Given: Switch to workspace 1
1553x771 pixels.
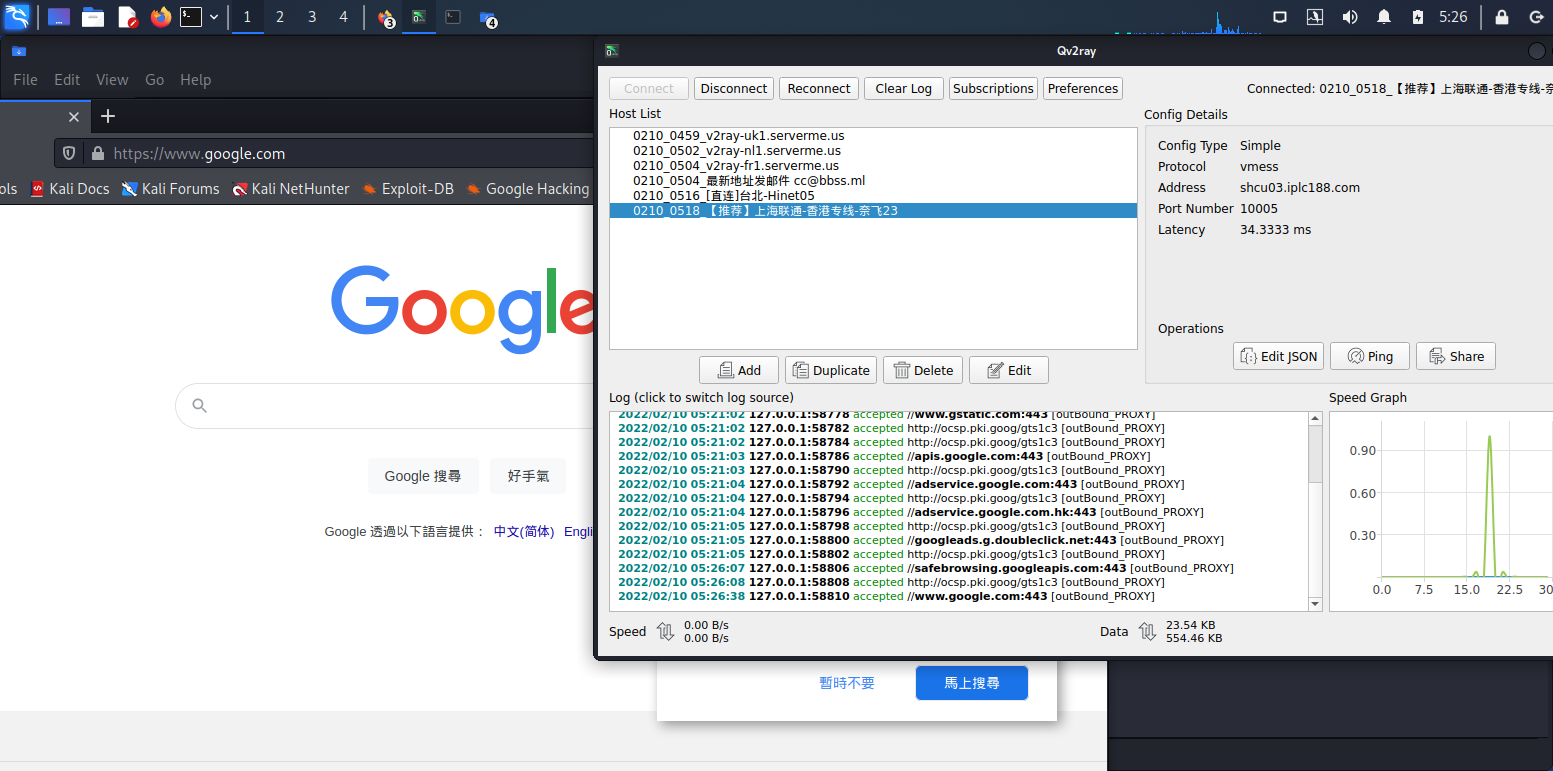Looking at the screenshot, I should [x=248, y=17].
